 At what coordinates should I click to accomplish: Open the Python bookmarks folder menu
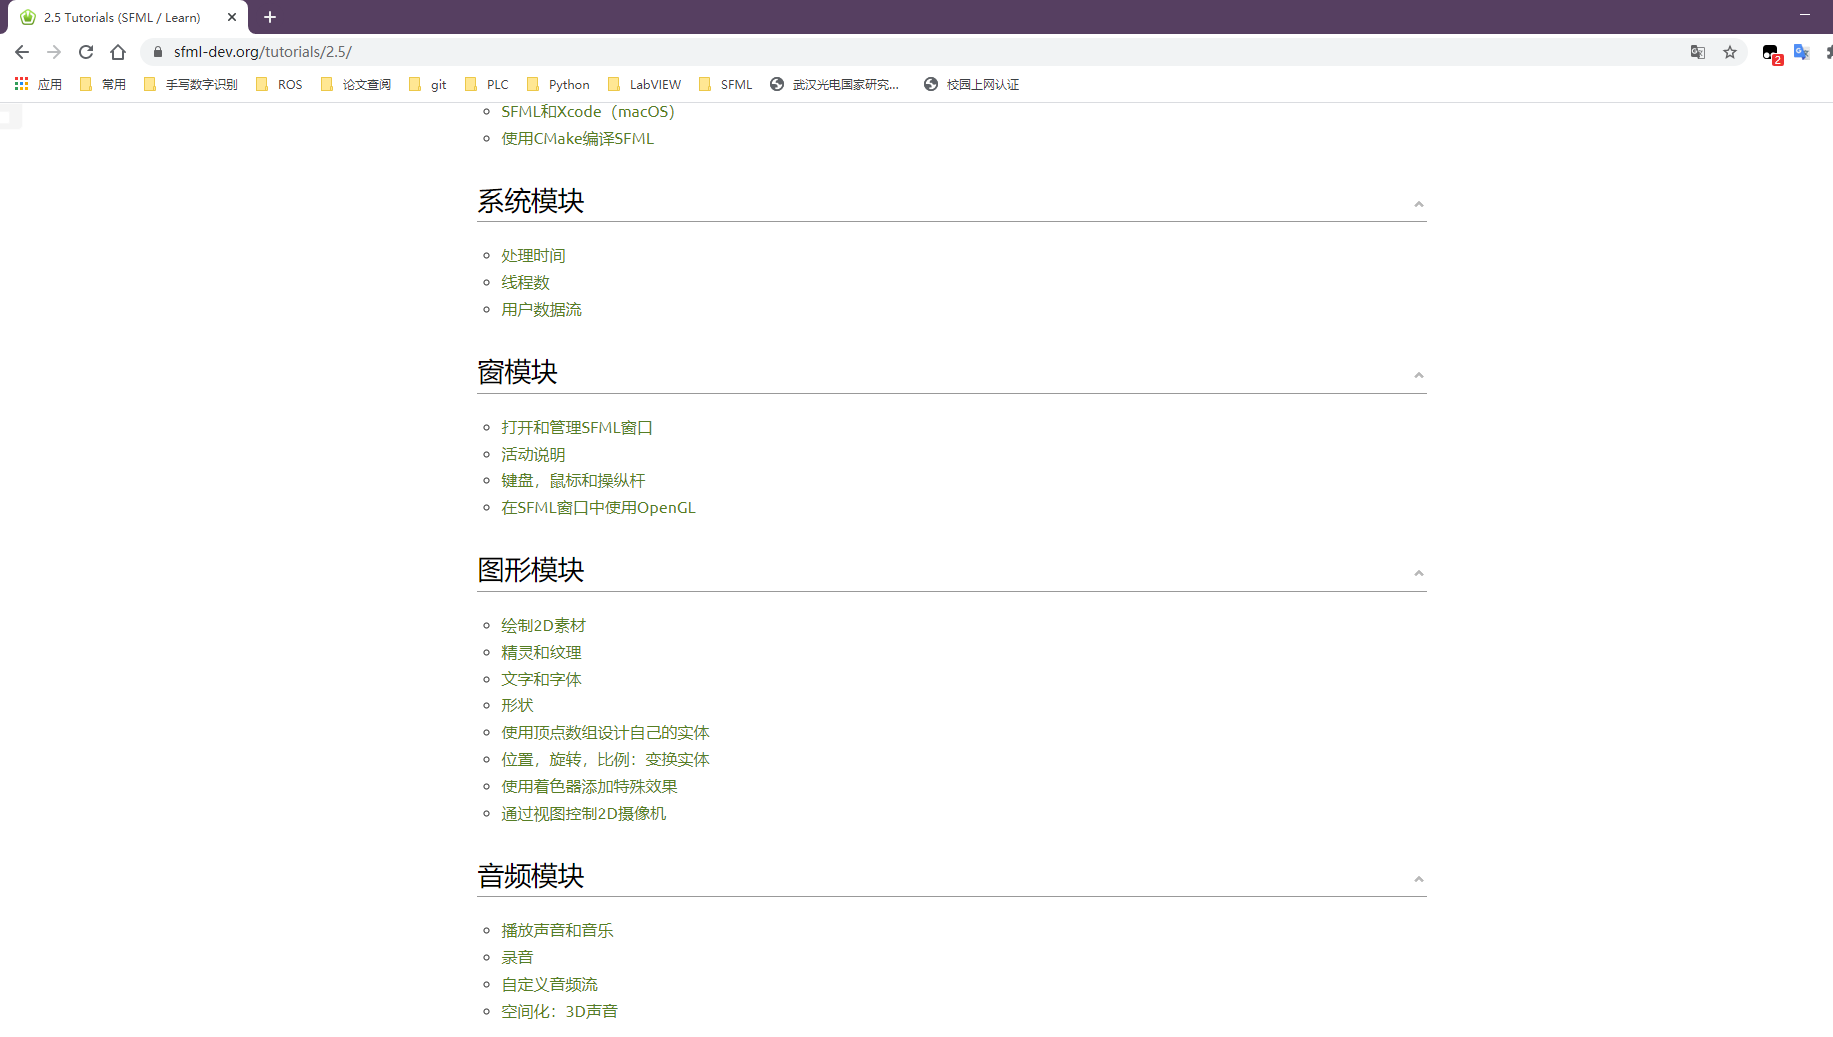click(x=557, y=84)
